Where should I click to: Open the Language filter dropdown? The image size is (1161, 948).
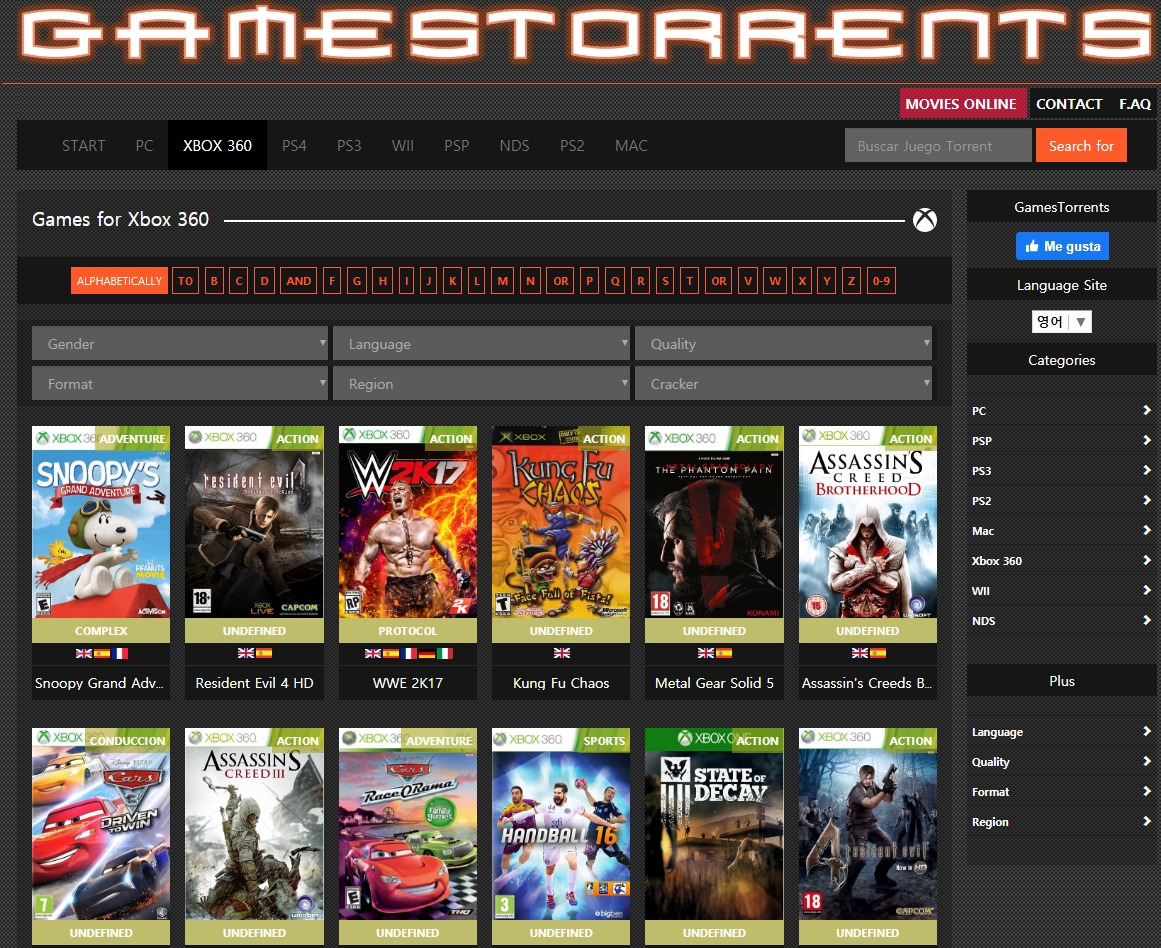point(481,344)
